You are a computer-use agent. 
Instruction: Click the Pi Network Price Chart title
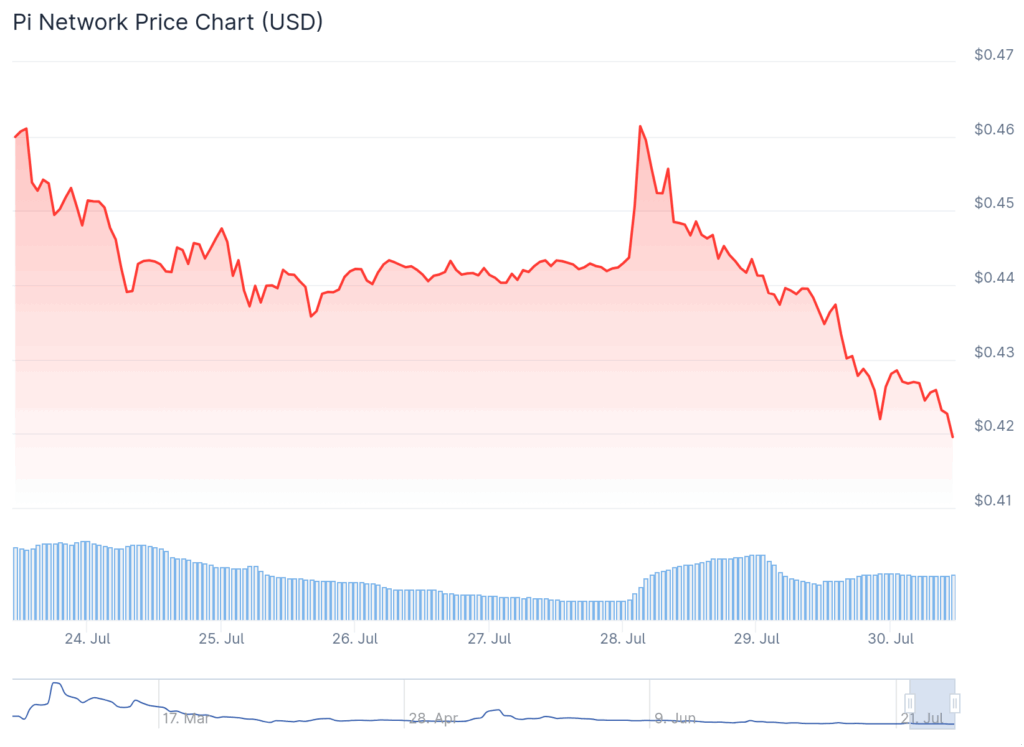point(168,22)
